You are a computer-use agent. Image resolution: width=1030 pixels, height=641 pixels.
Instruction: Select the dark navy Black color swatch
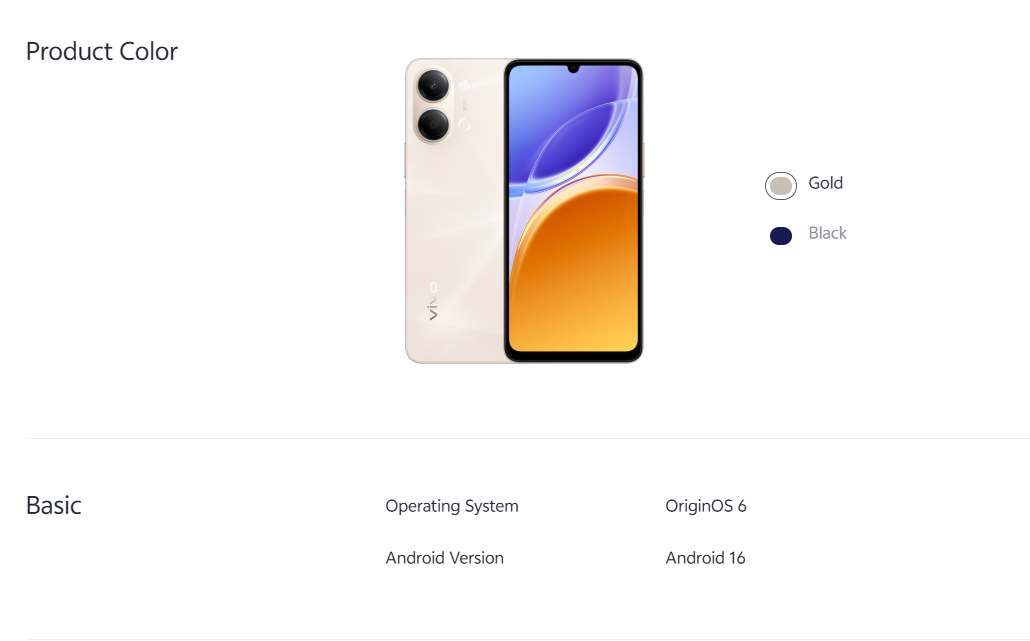pos(780,236)
